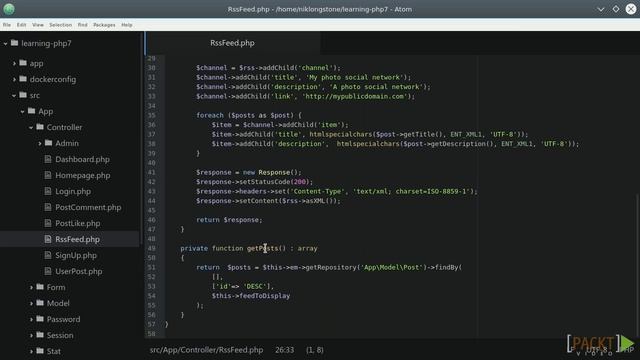Viewport: 640px width, 360px height.
Task: Click the learning-php7 project folder icon
Action: [x=15, y=43]
